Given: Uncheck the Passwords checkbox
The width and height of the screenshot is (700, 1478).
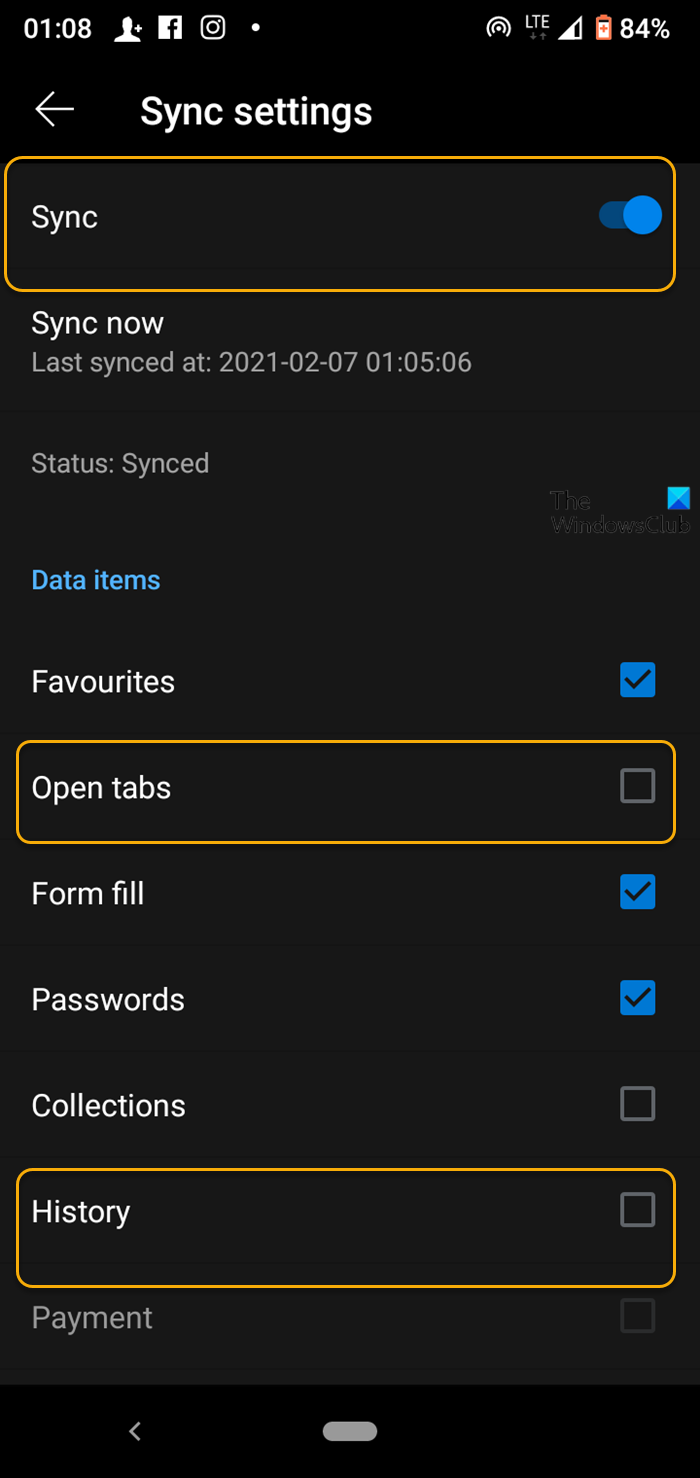Looking at the screenshot, I should click(637, 998).
